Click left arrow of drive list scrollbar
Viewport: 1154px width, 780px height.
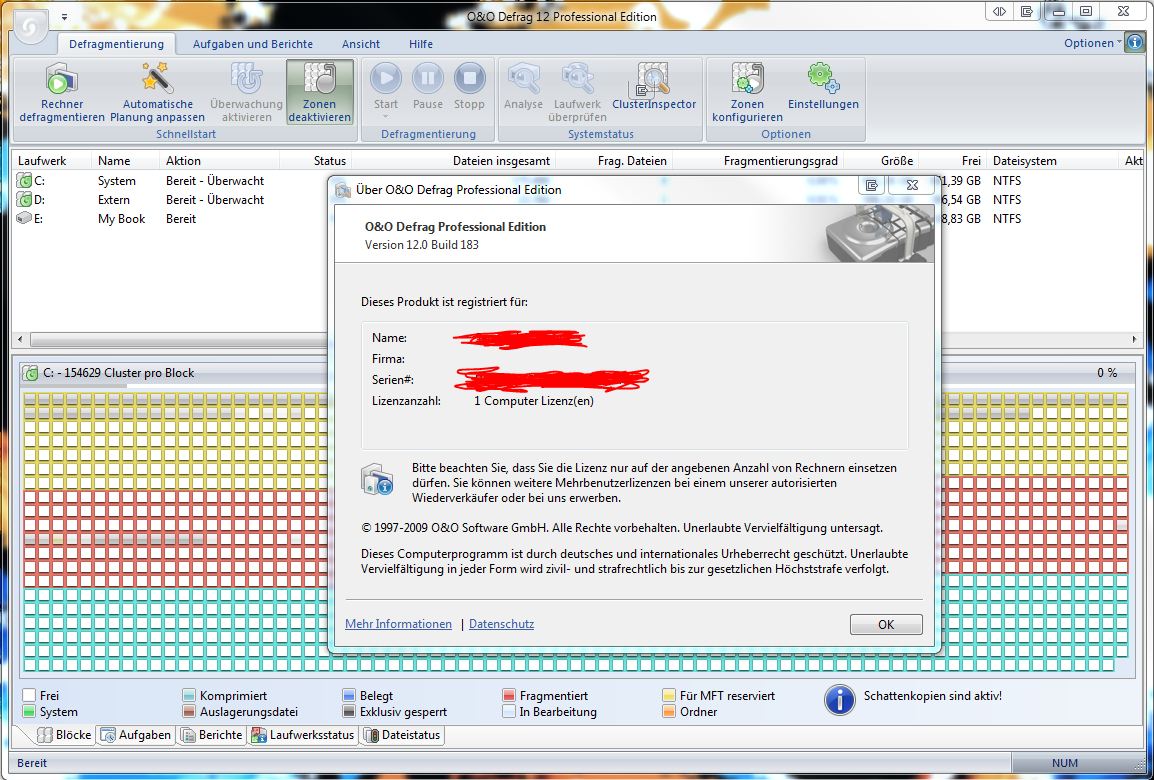20,339
